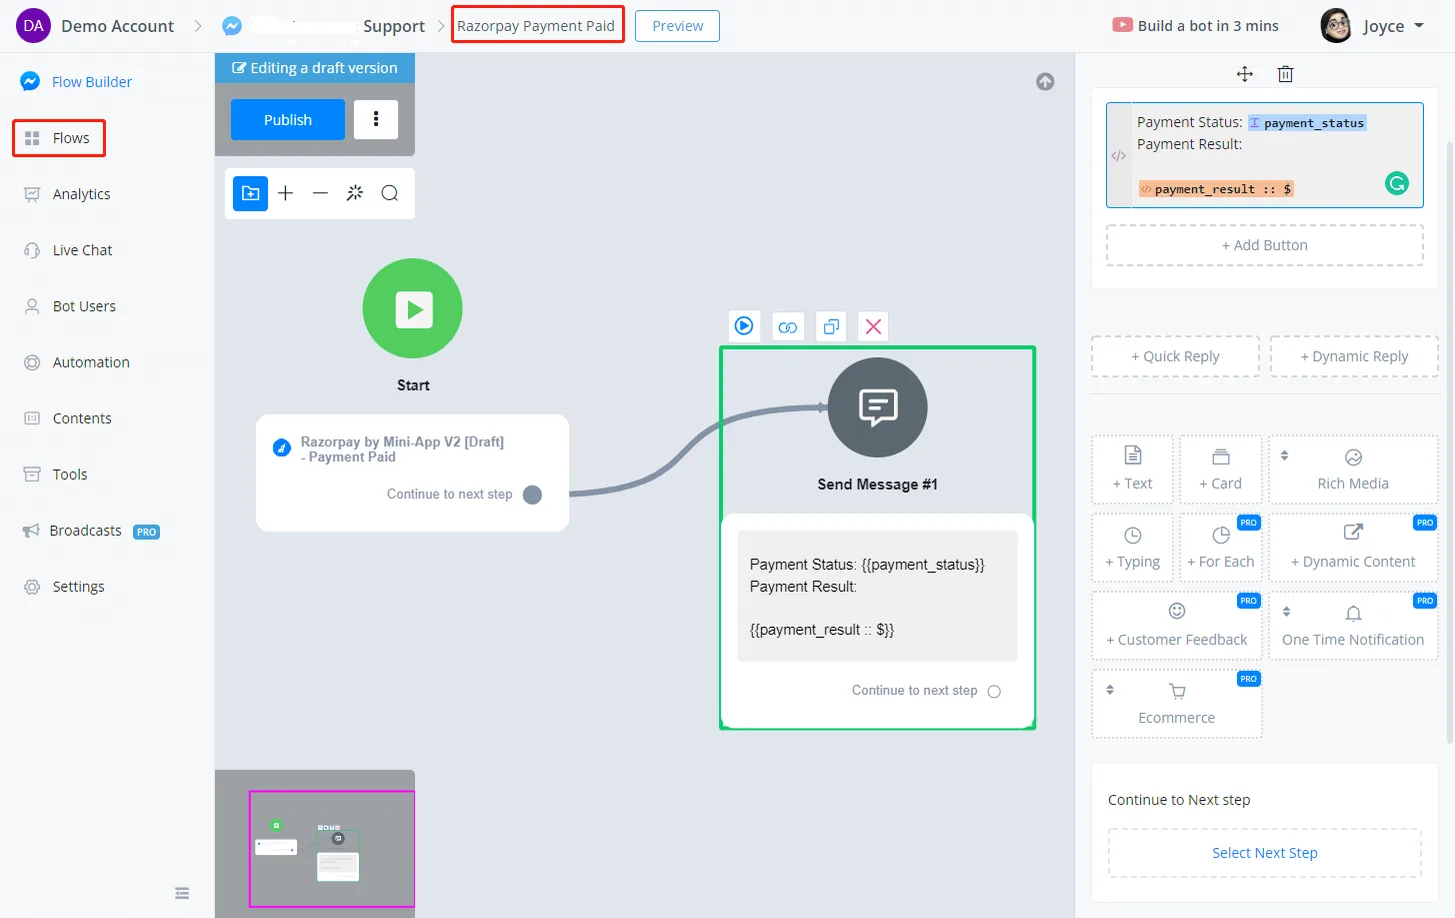The height and width of the screenshot is (918, 1455).
Task: Open Broadcasts in the sidebar
Action: pyautogui.click(x=91, y=531)
